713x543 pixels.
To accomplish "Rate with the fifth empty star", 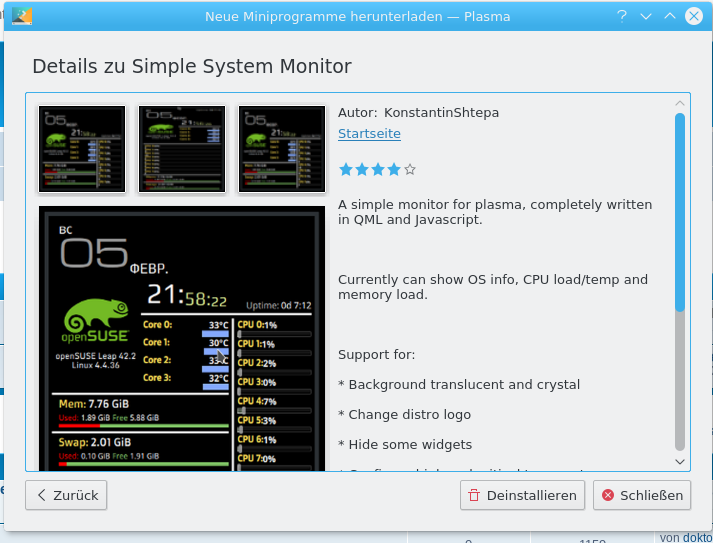I will [410, 170].
